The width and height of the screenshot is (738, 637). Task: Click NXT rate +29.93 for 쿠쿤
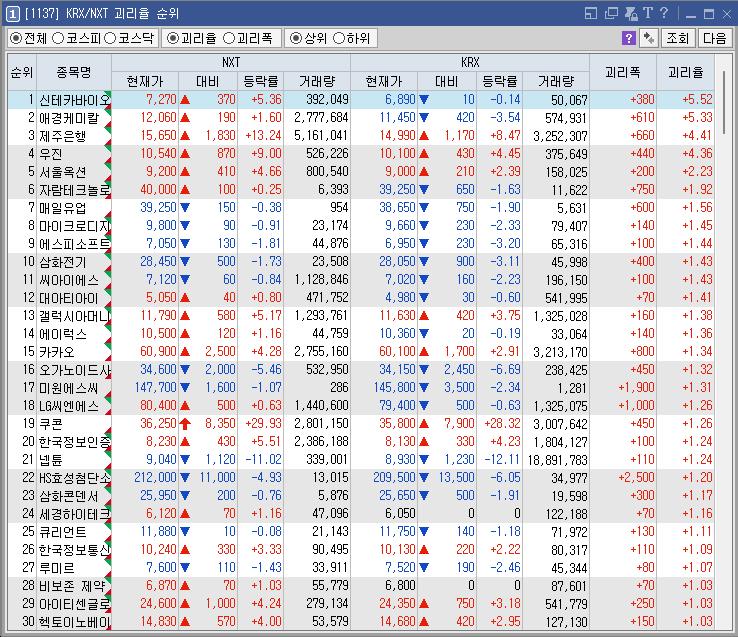(x=264, y=424)
